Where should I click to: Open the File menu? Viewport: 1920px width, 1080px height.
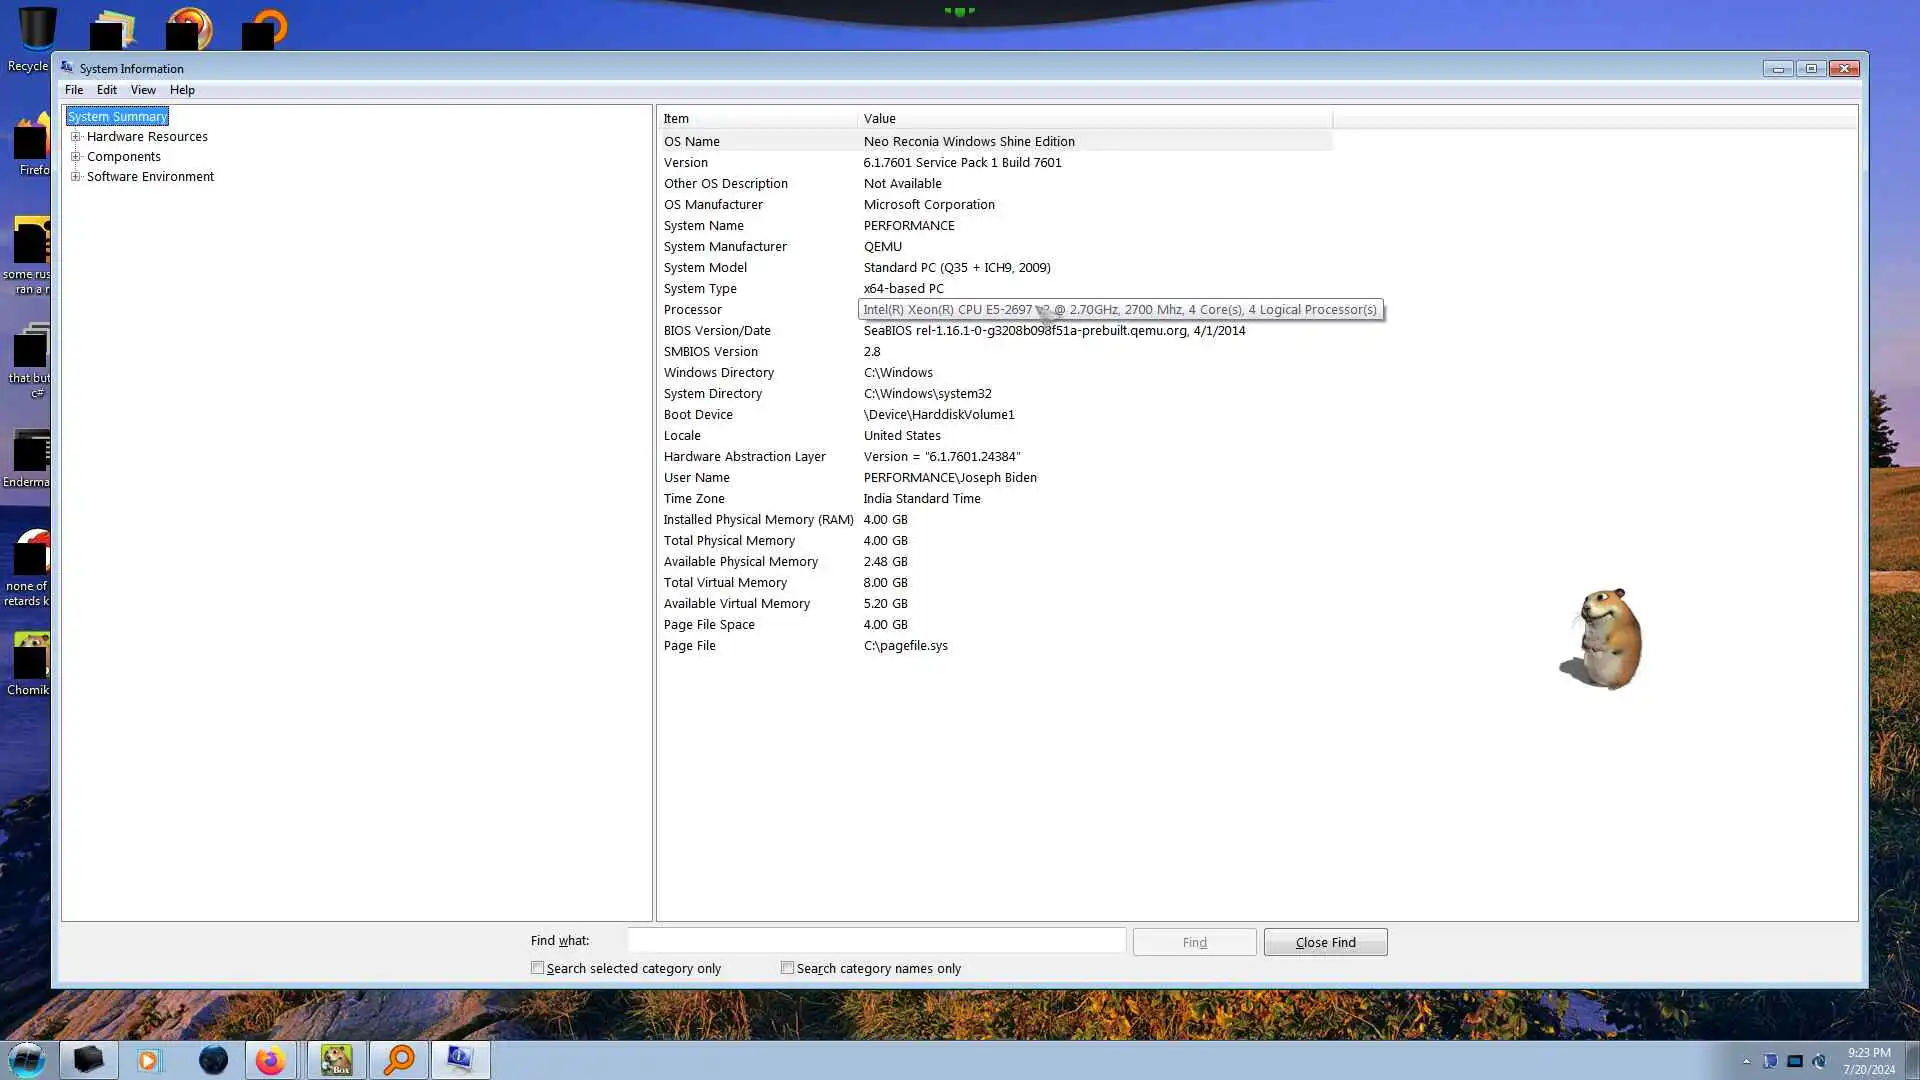(74, 90)
